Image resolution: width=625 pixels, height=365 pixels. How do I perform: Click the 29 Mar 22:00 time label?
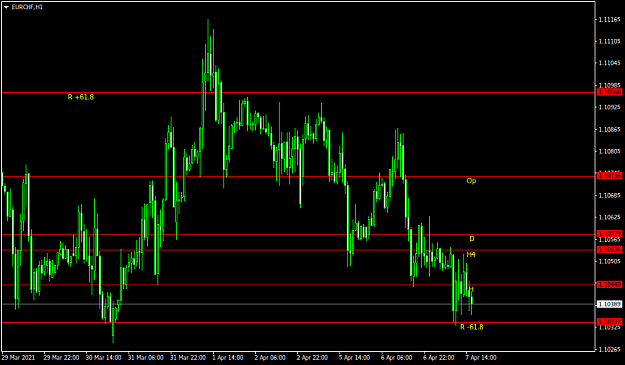coord(61,358)
